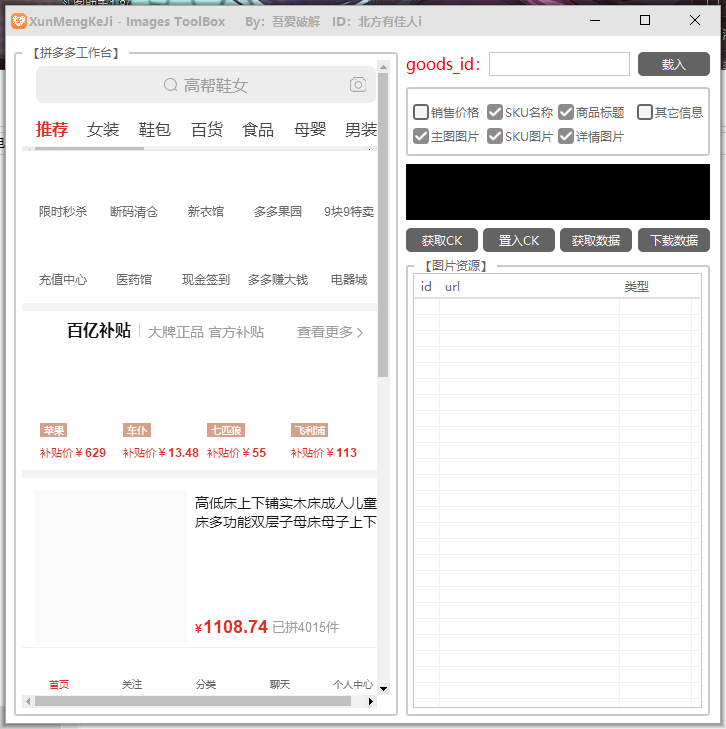The width and height of the screenshot is (726, 729).
Task: Switch to the 食品 category tab
Action: tap(258, 129)
